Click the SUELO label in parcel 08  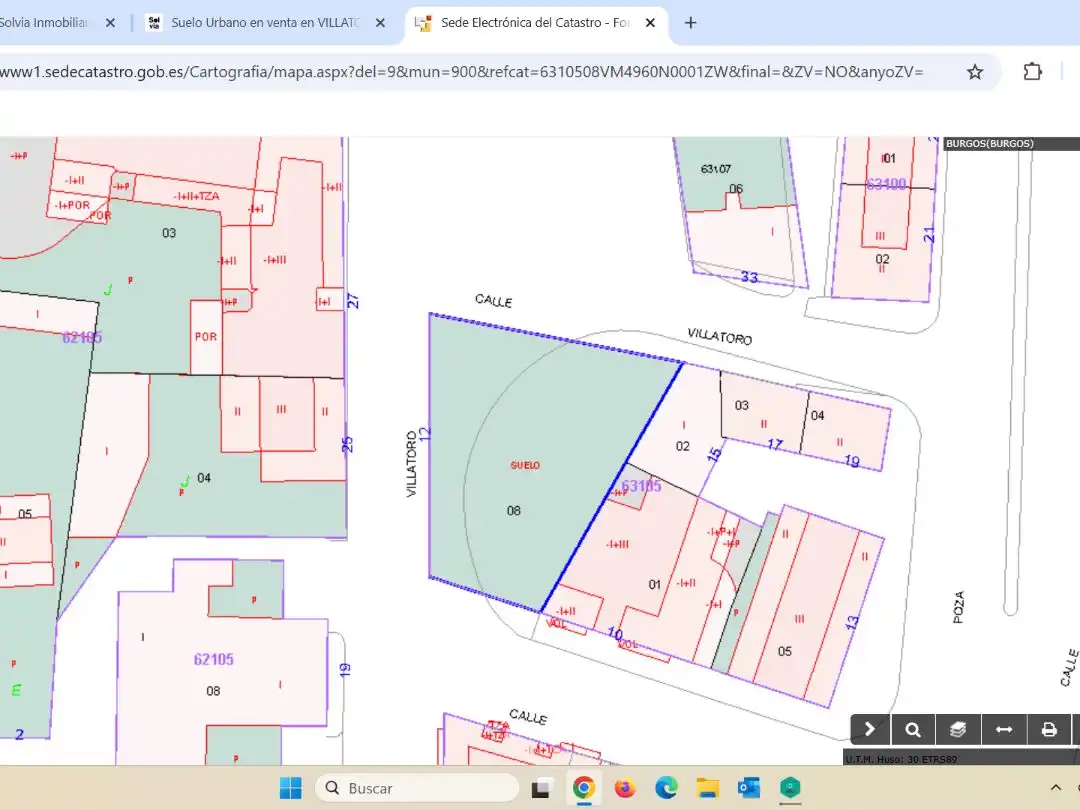tap(525, 466)
